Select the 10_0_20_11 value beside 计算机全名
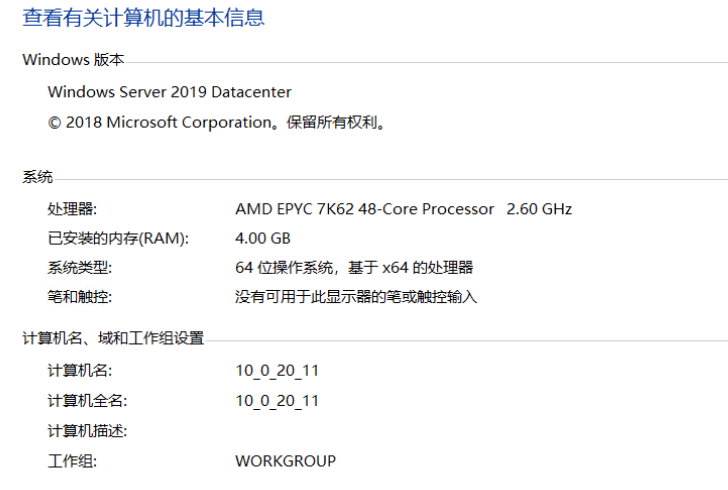This screenshot has width=728, height=490. [x=276, y=401]
